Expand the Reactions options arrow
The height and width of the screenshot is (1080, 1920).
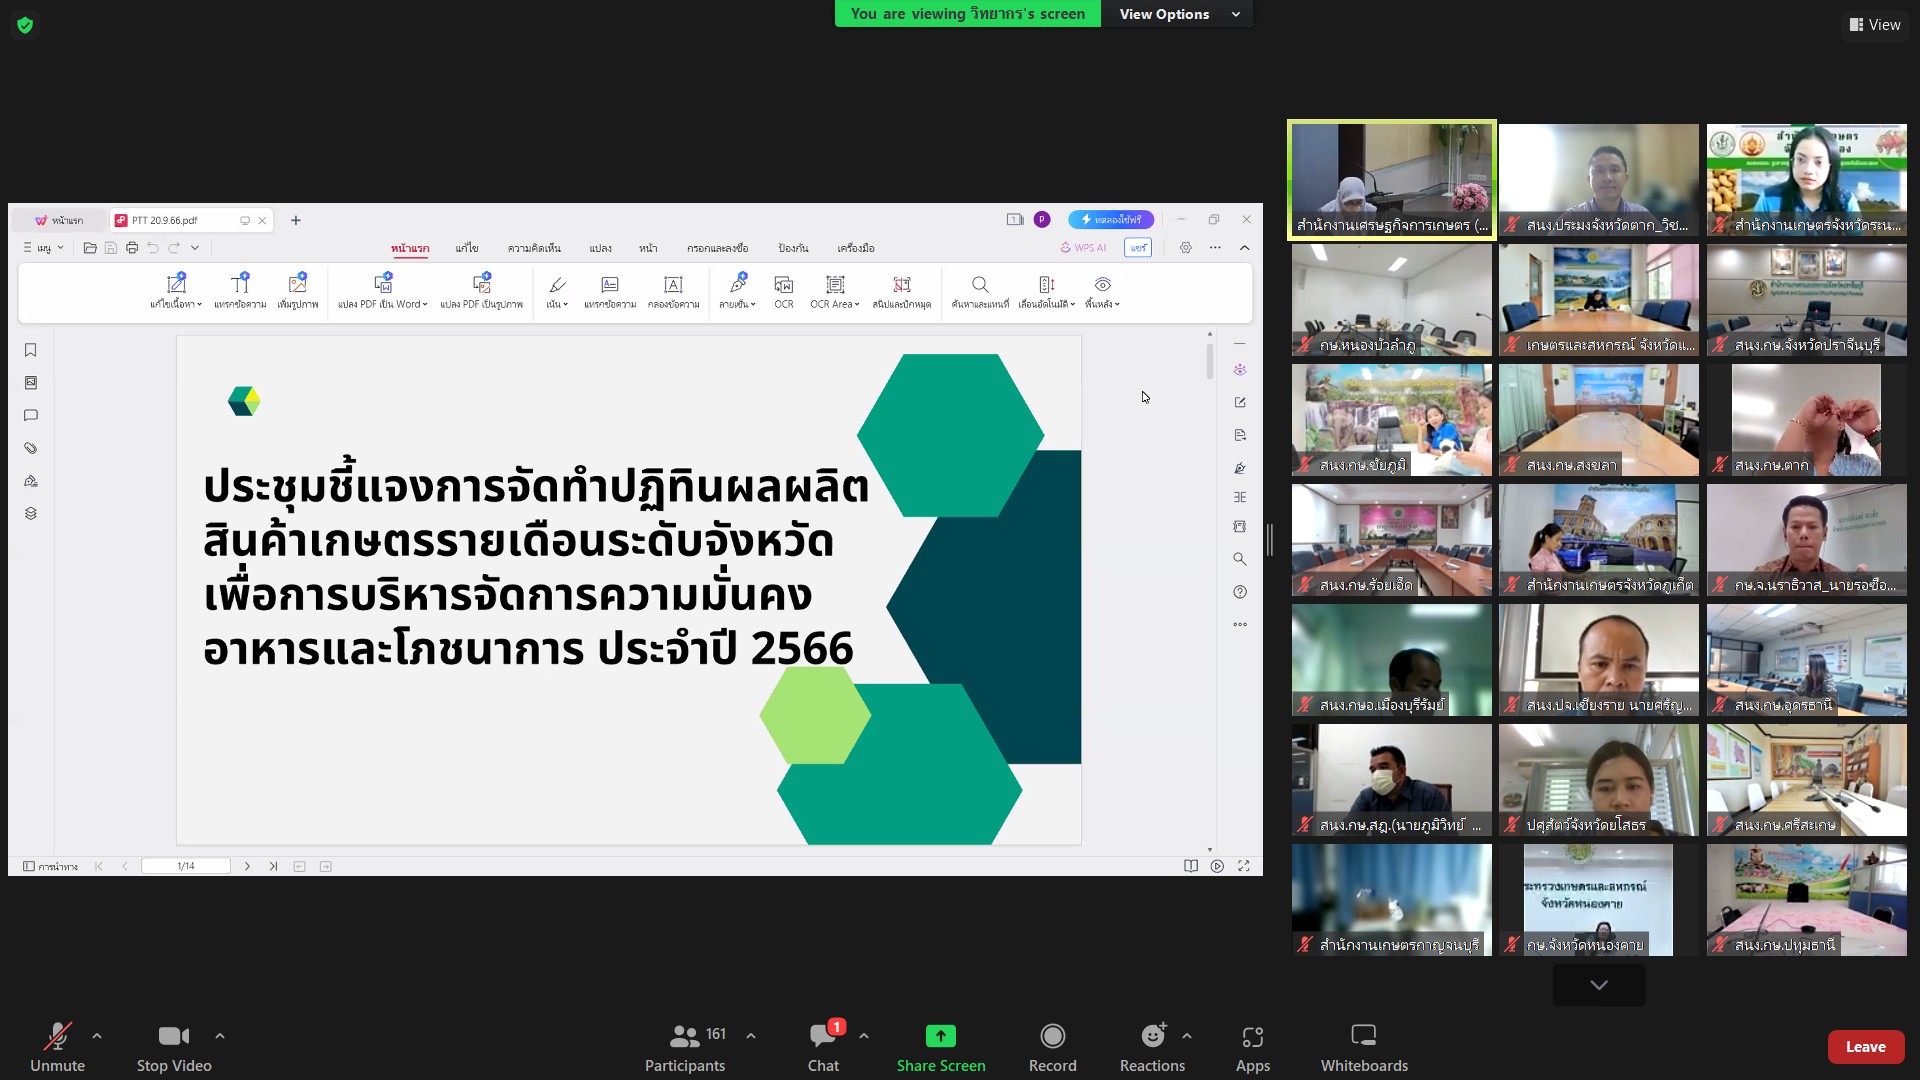[x=1187, y=1036]
